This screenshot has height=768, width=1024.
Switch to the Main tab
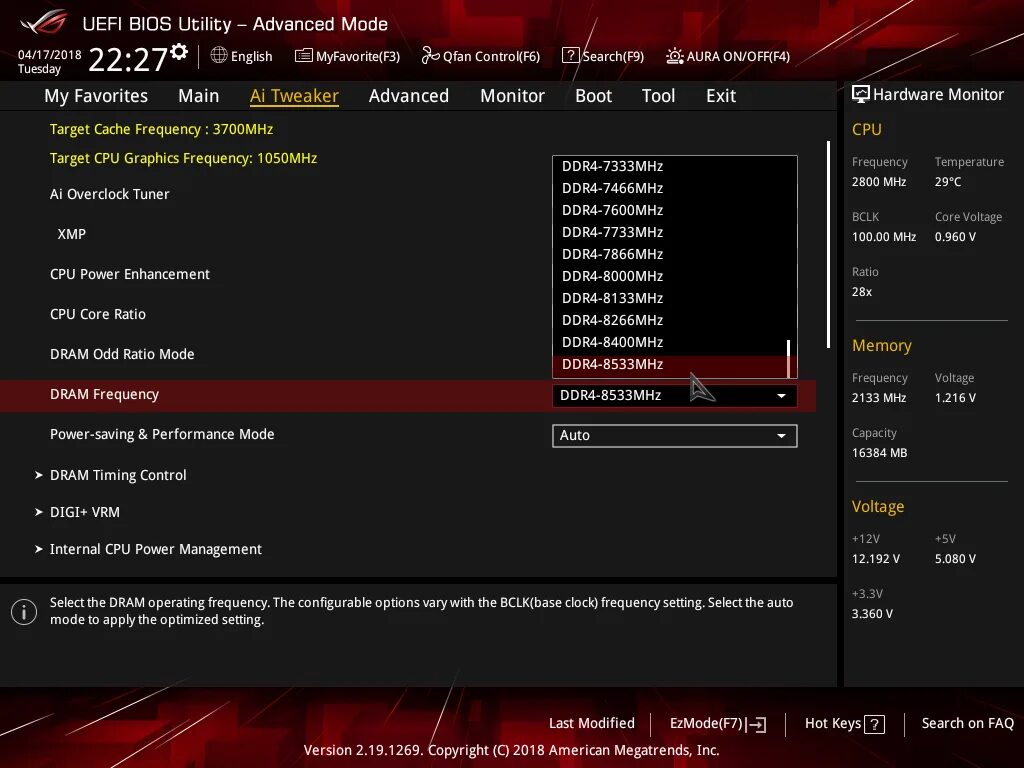(199, 96)
